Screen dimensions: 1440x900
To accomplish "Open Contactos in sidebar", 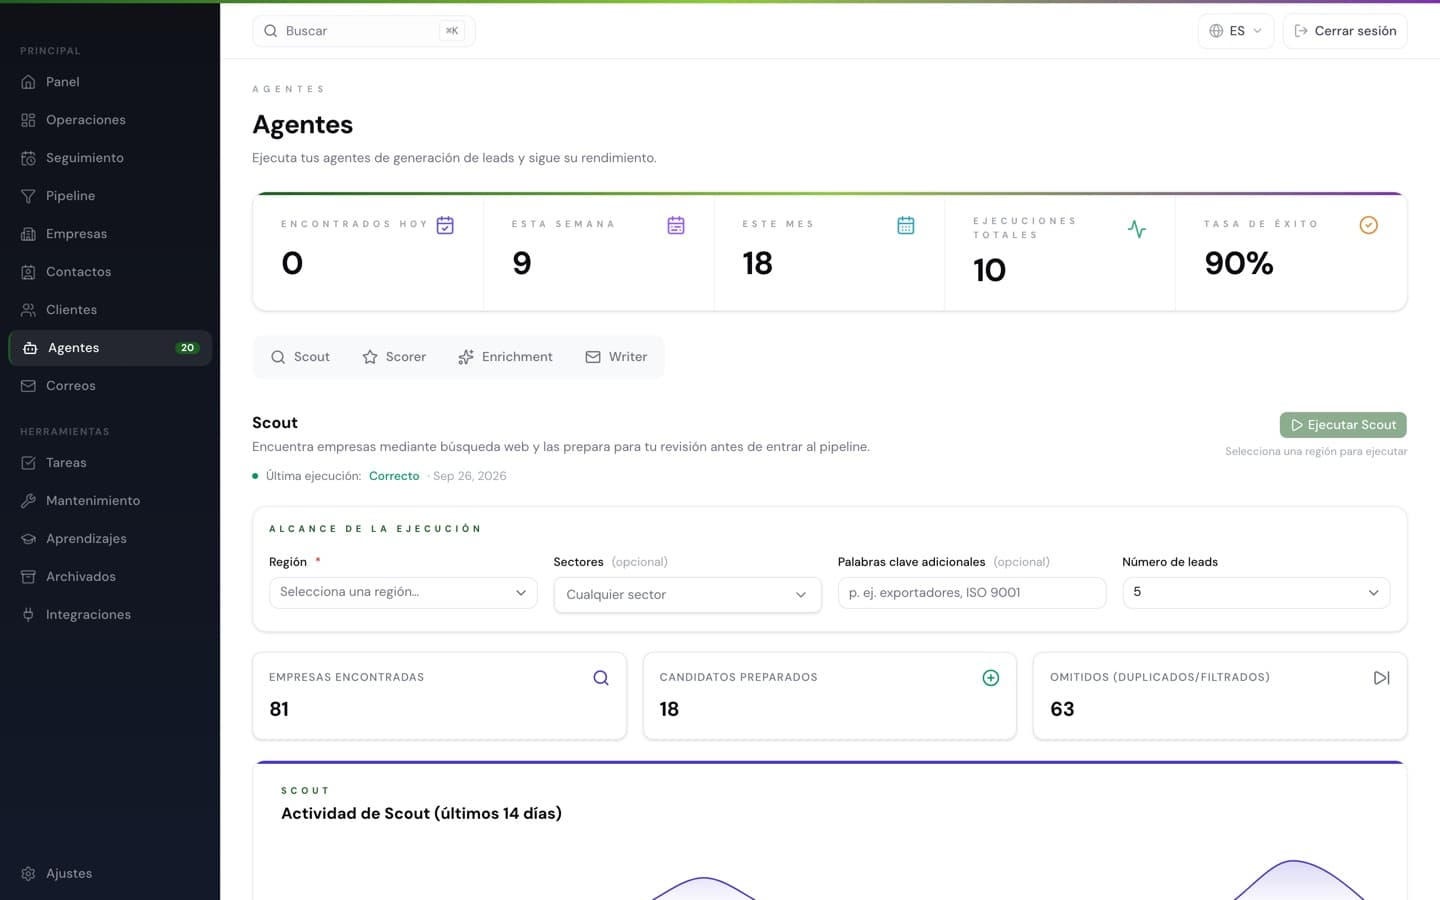I will (110, 272).
